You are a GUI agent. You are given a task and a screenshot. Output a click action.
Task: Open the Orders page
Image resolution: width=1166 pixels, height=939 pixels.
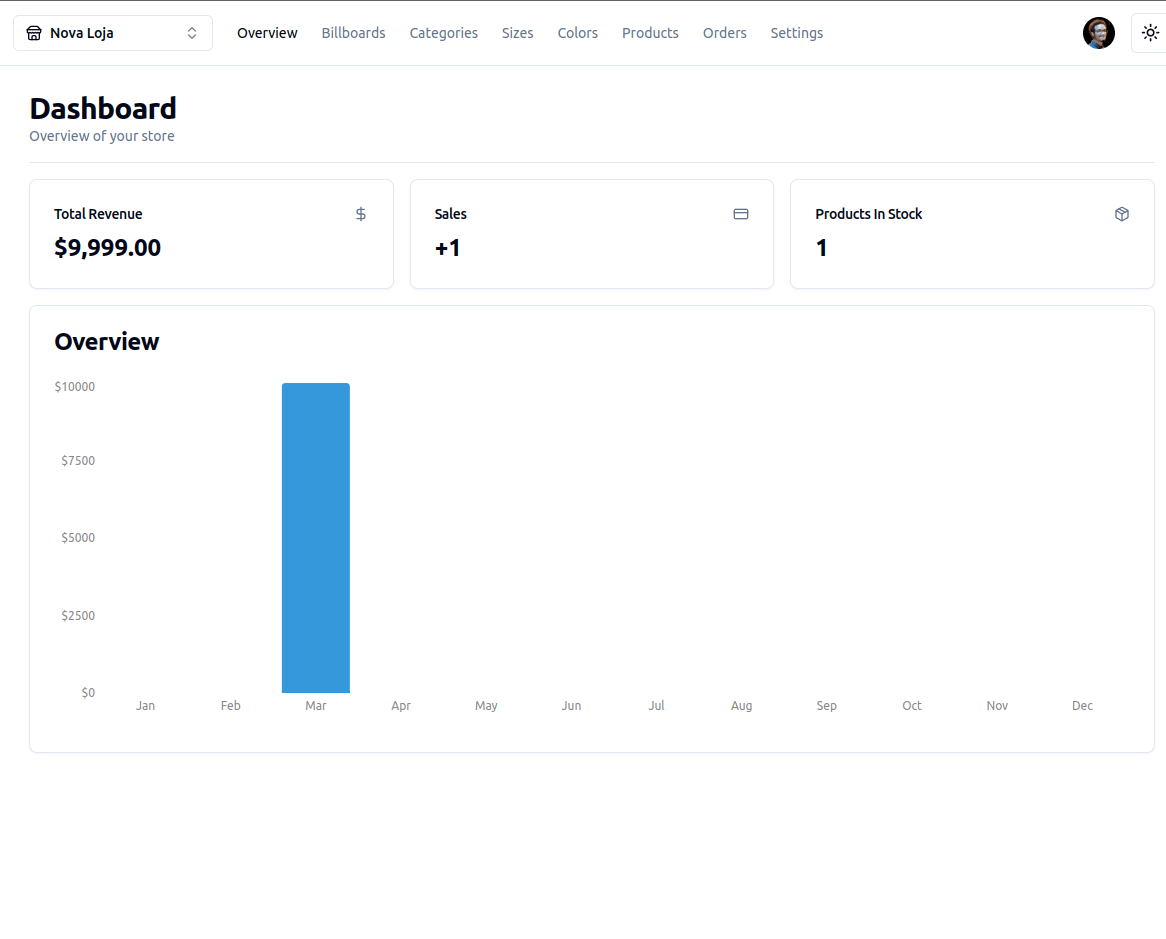point(724,33)
